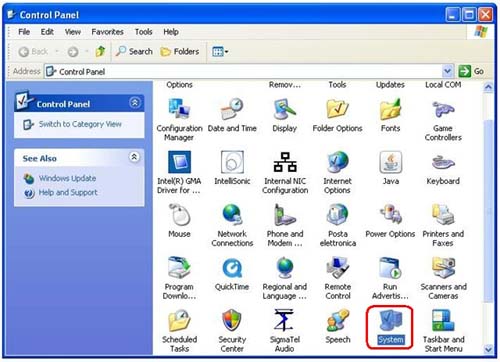Image resolution: width=500 pixels, height=362 pixels.
Task: Open Network Connections icon
Action: point(232,215)
